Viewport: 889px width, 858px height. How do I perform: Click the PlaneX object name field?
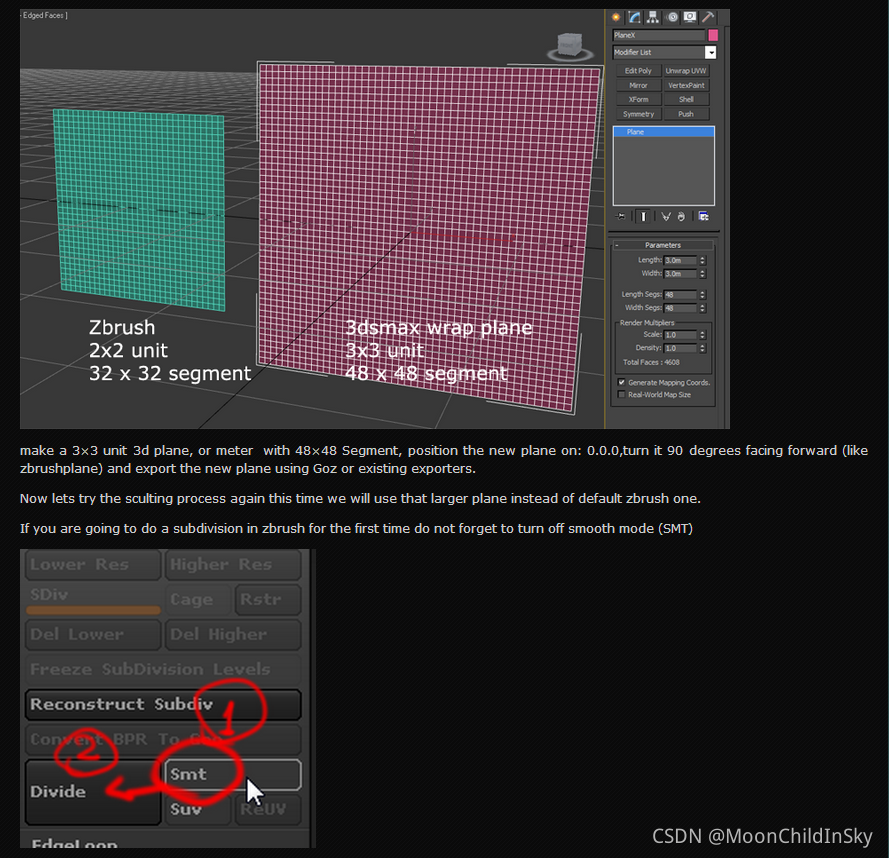coord(658,35)
